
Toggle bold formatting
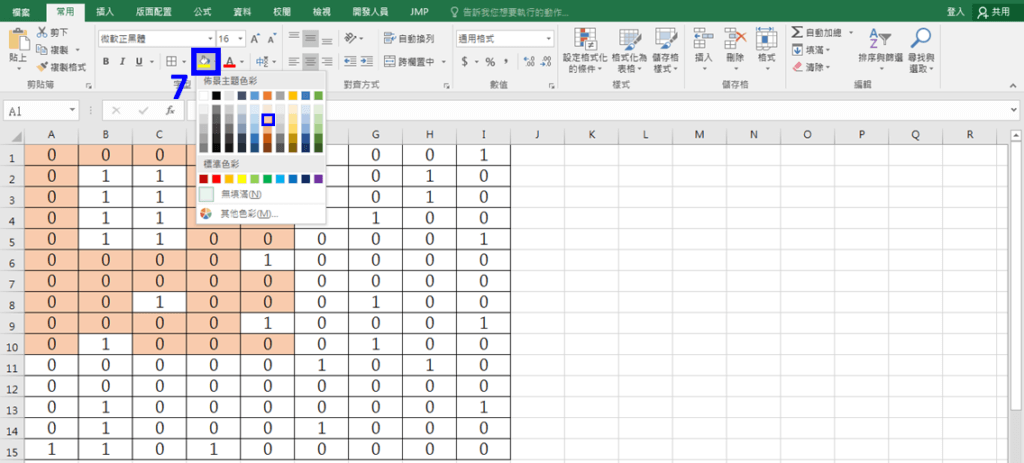coord(107,62)
